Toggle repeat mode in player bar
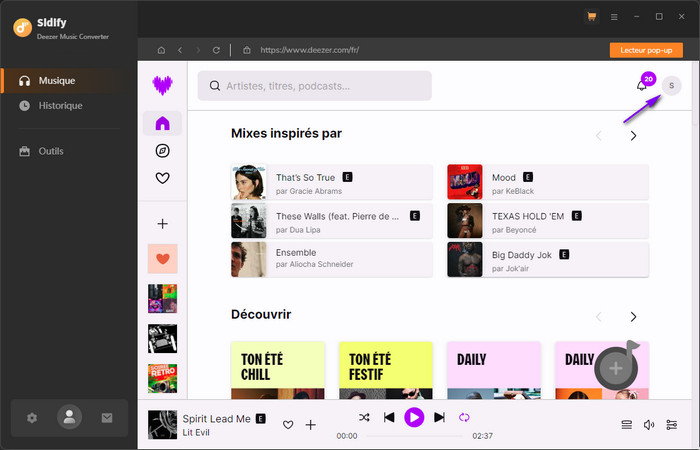700x450 pixels. click(x=464, y=417)
